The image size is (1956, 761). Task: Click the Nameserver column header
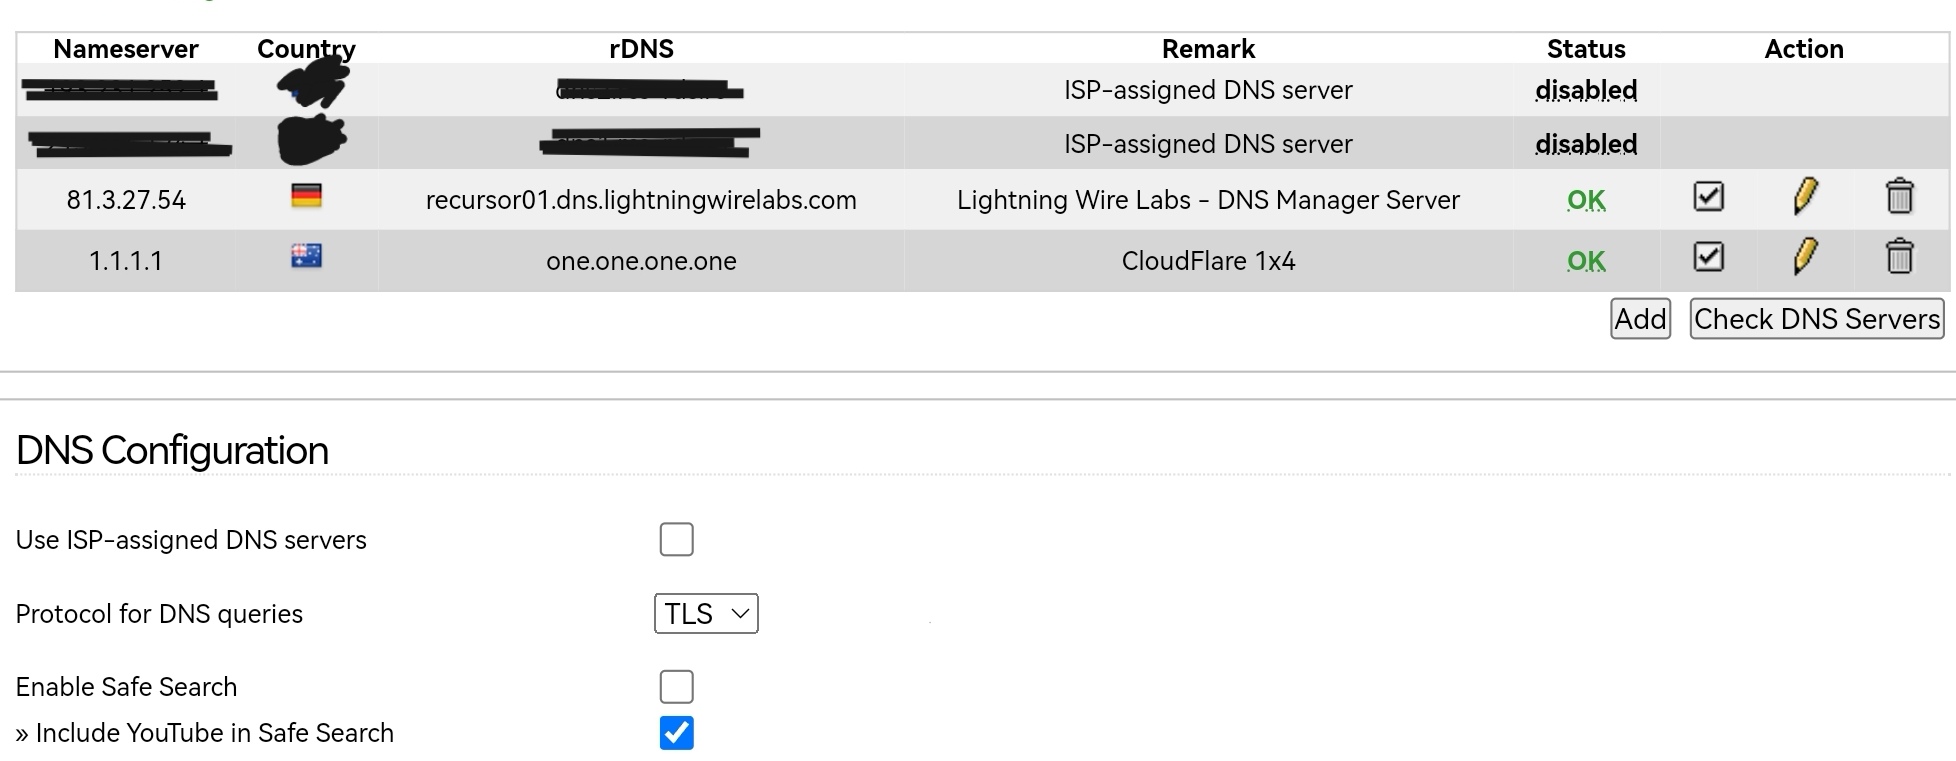click(x=126, y=49)
